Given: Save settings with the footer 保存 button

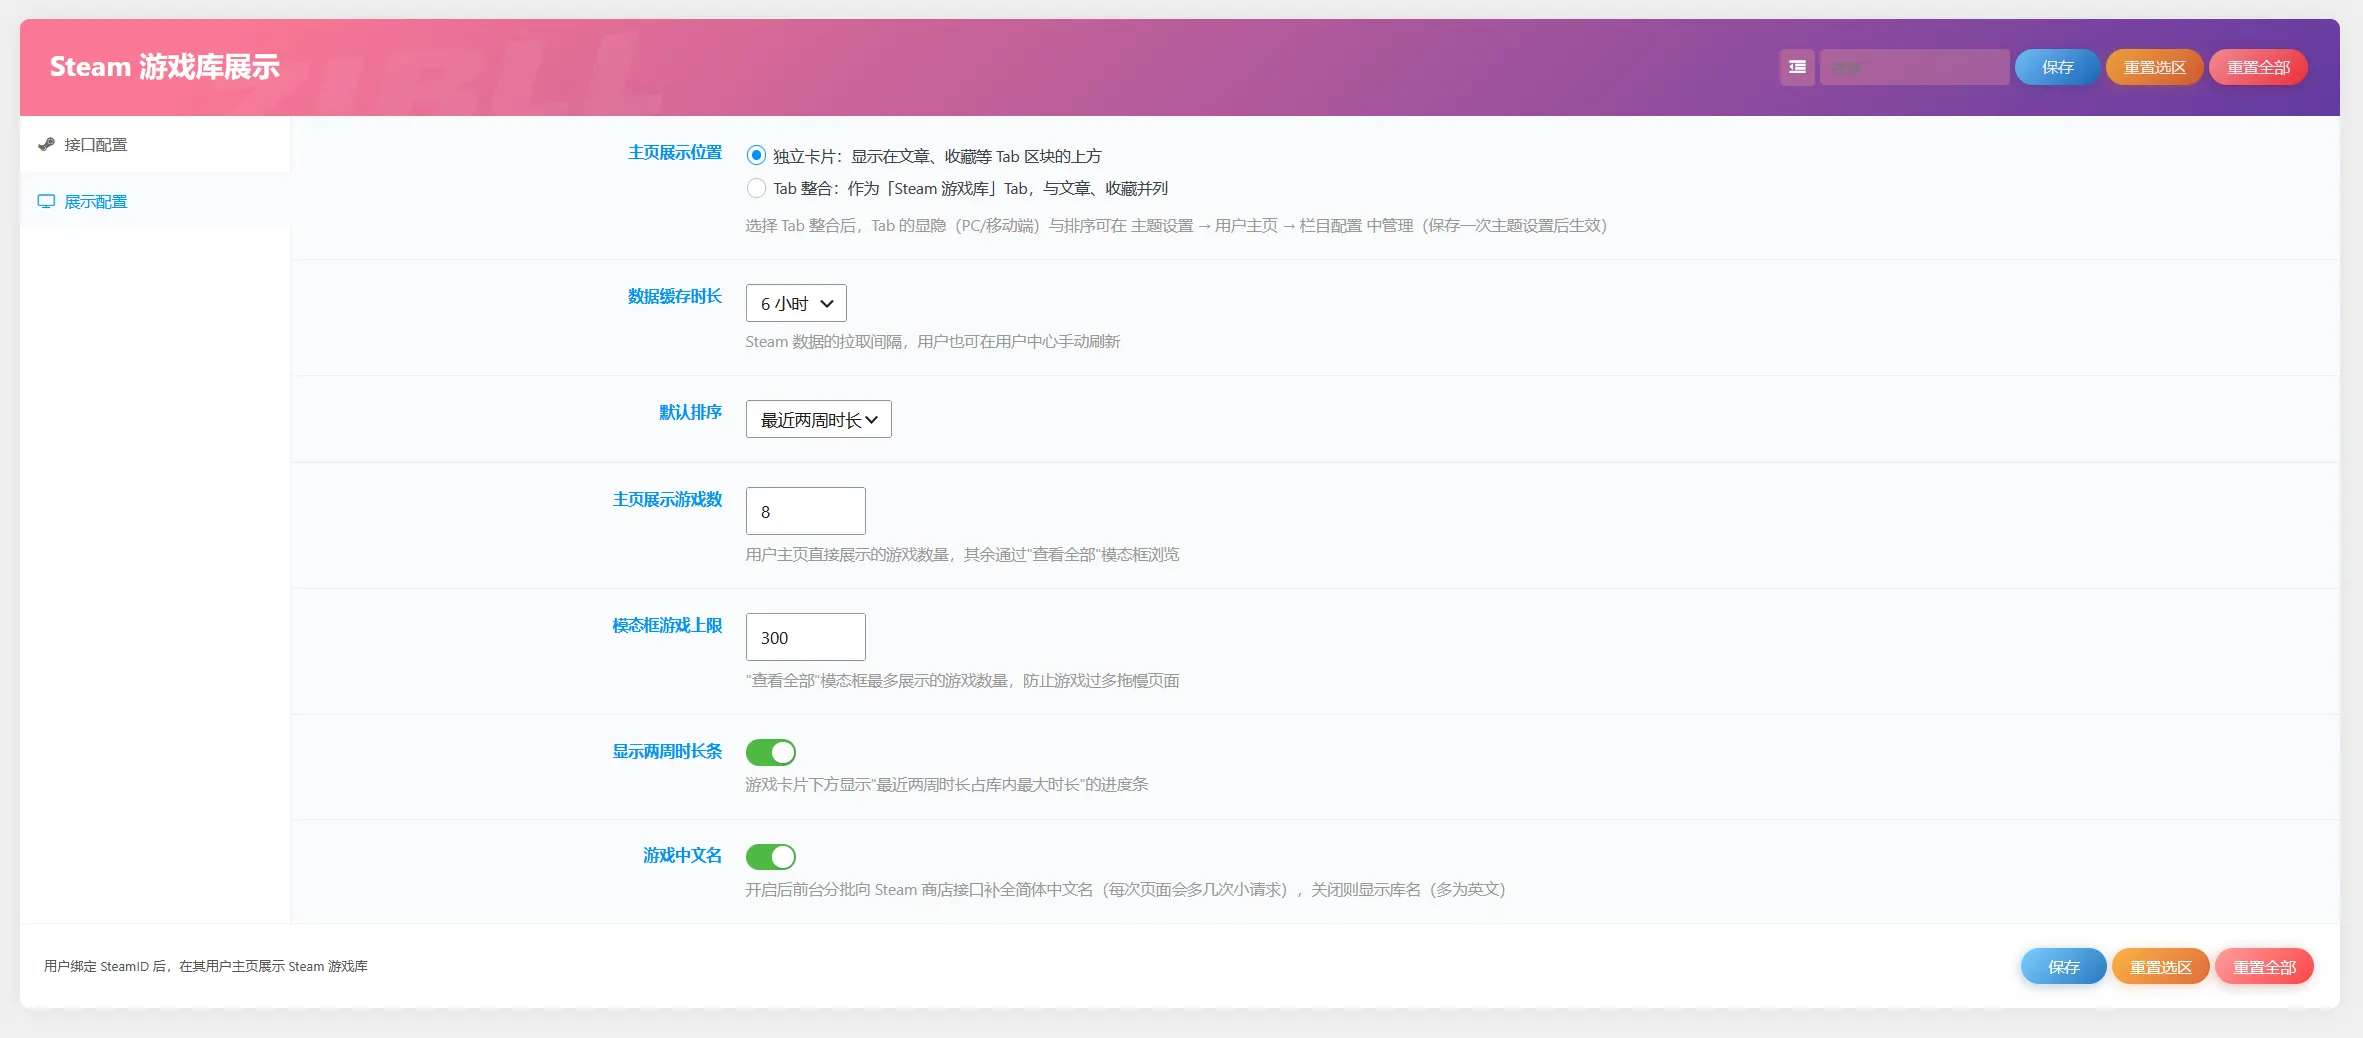Looking at the screenshot, I should click(2063, 967).
